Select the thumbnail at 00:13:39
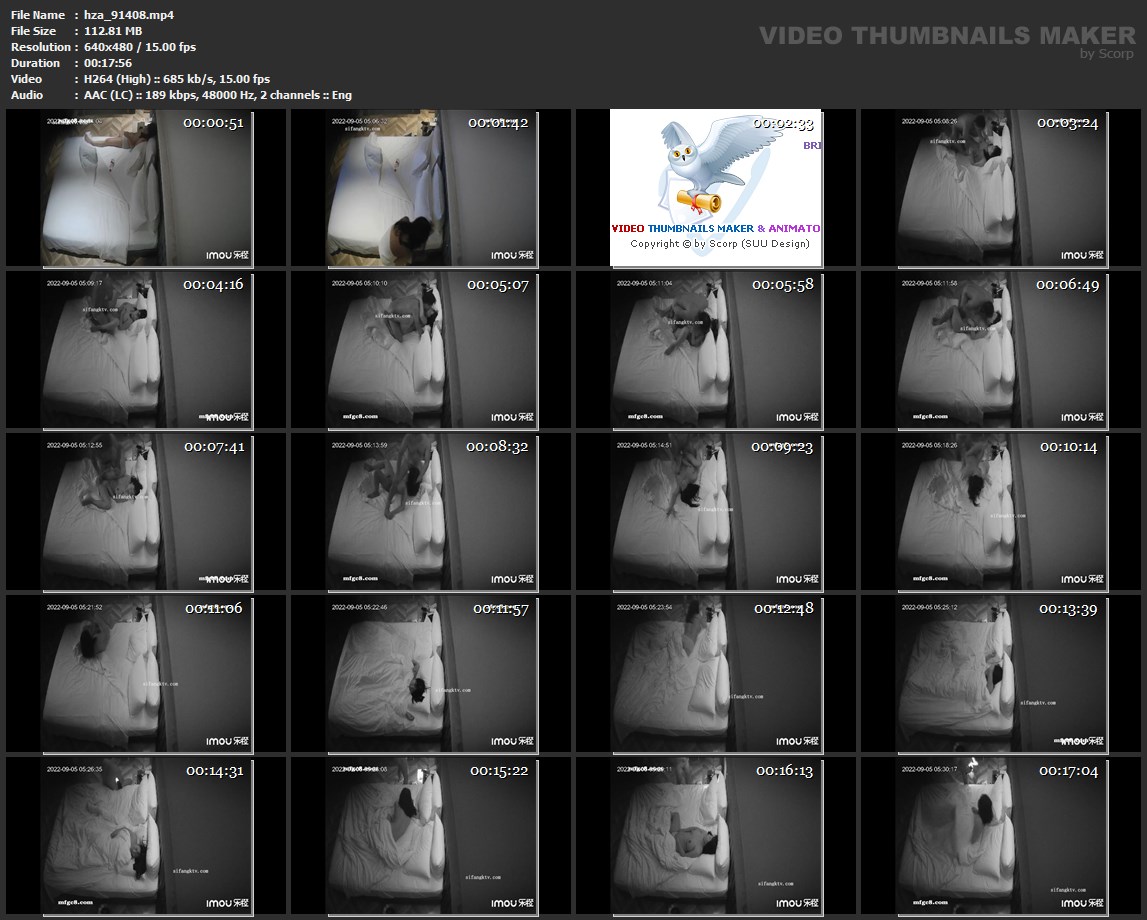The image size is (1147, 920). (x=1001, y=674)
